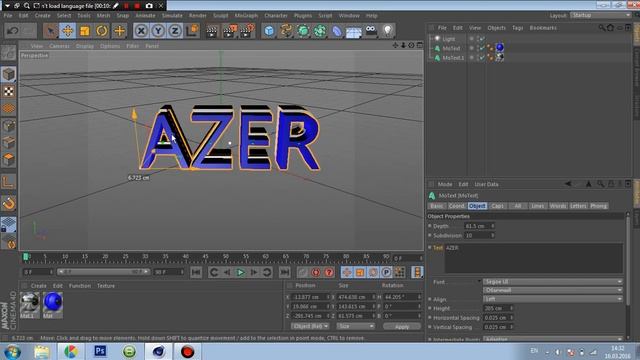Switch to the Caps tab

[x=497, y=206]
